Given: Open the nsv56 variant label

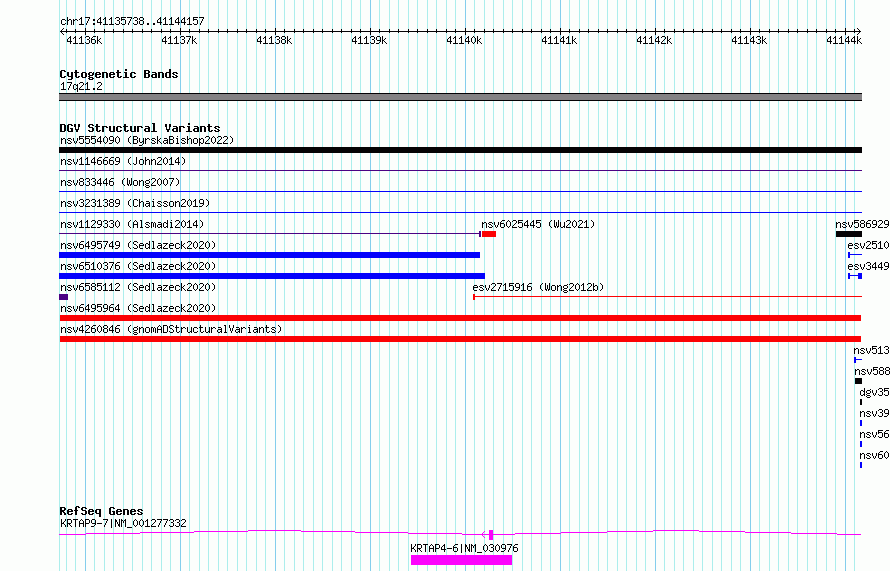Looking at the screenshot, I should pyautogui.click(x=874, y=434).
